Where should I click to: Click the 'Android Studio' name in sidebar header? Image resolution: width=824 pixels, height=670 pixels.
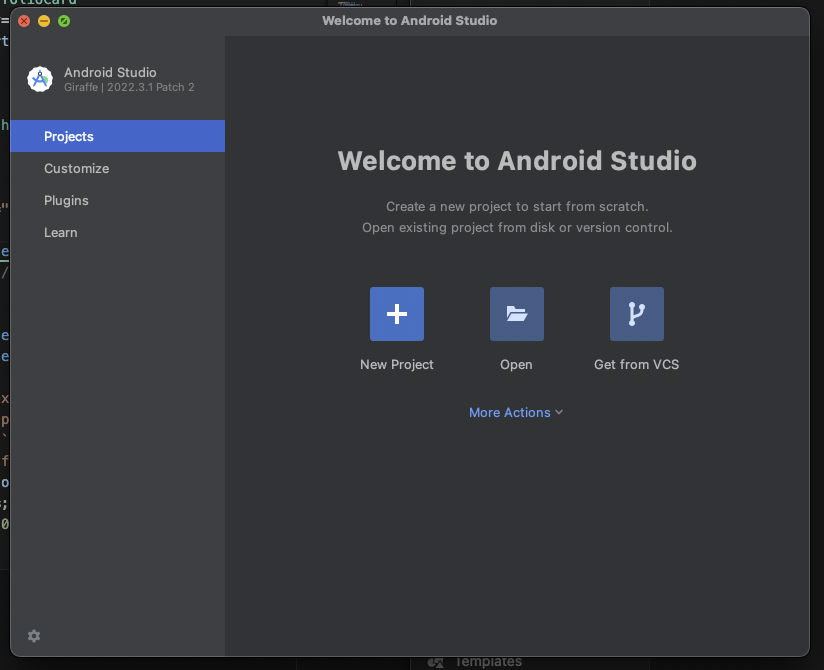click(x=110, y=72)
